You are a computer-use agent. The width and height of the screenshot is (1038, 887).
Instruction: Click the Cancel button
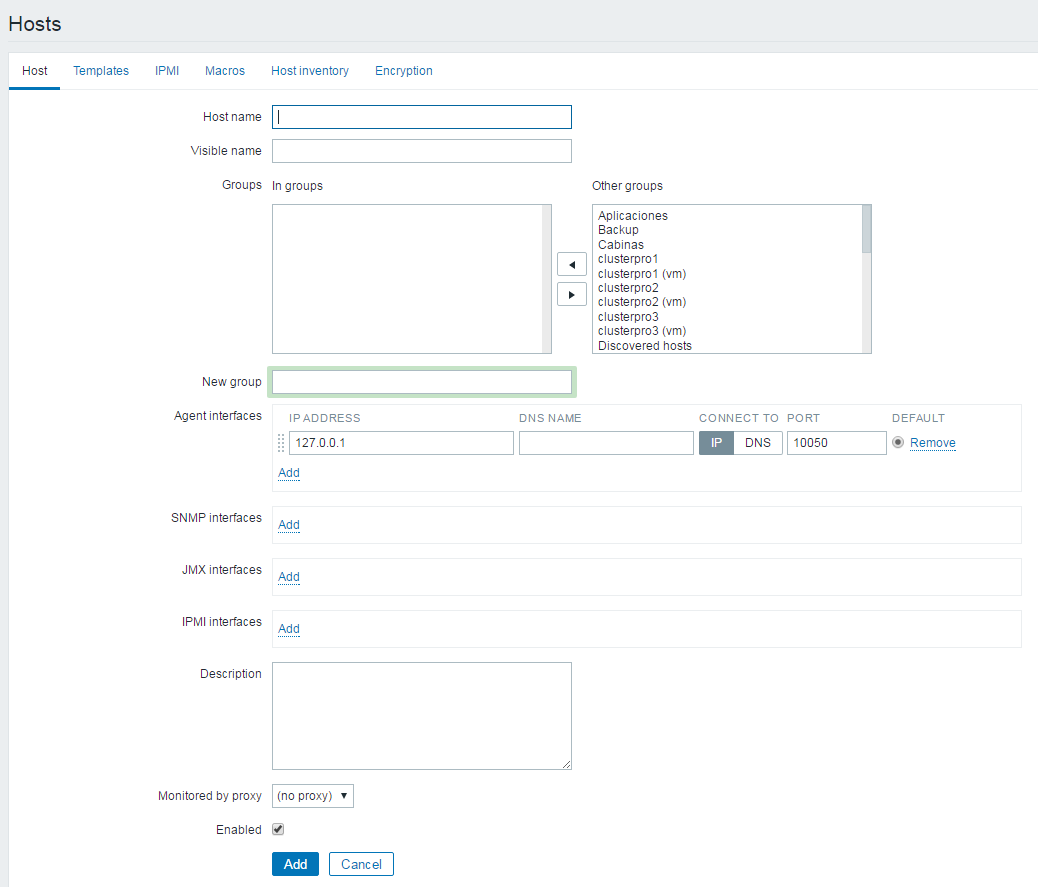(x=362, y=864)
